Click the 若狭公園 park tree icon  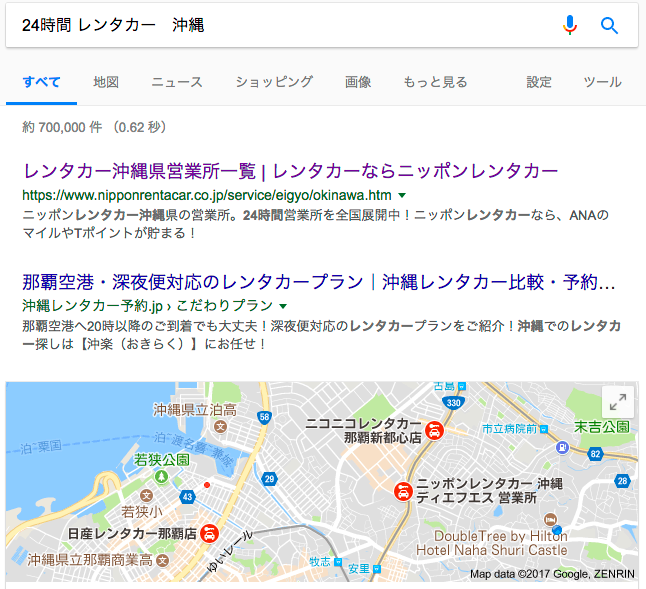coord(161,477)
